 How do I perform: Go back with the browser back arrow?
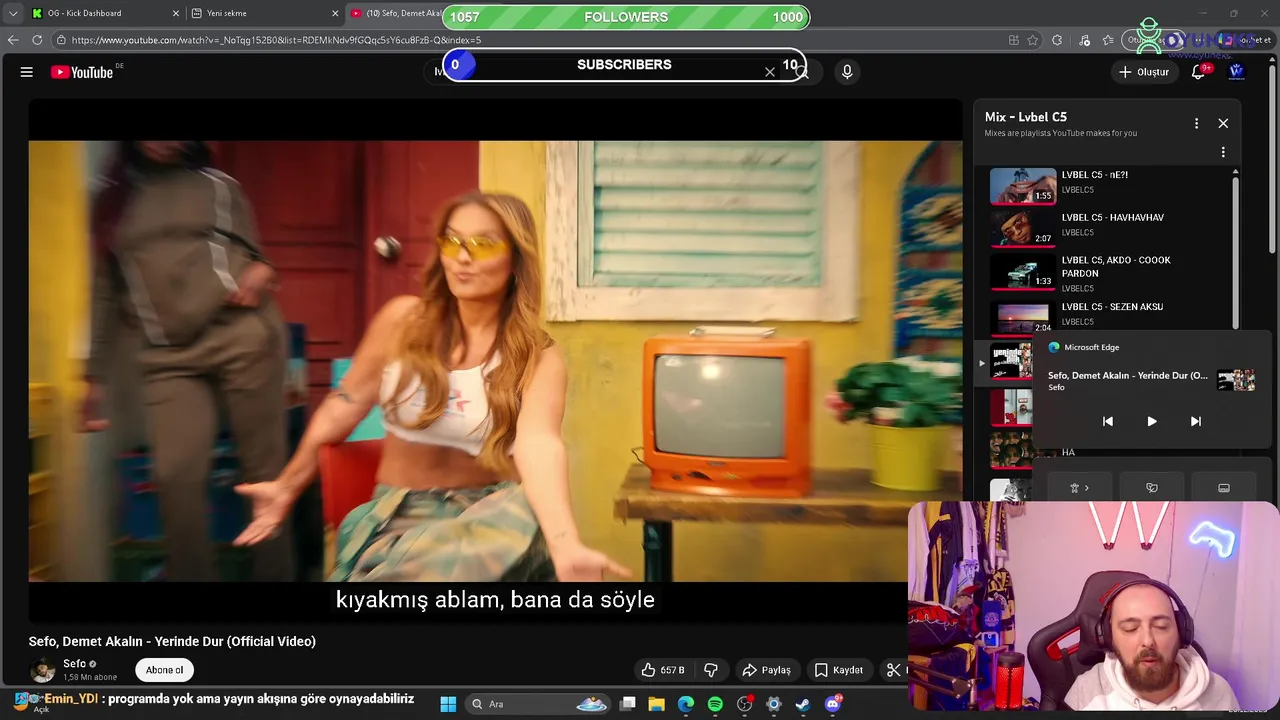click(13, 40)
